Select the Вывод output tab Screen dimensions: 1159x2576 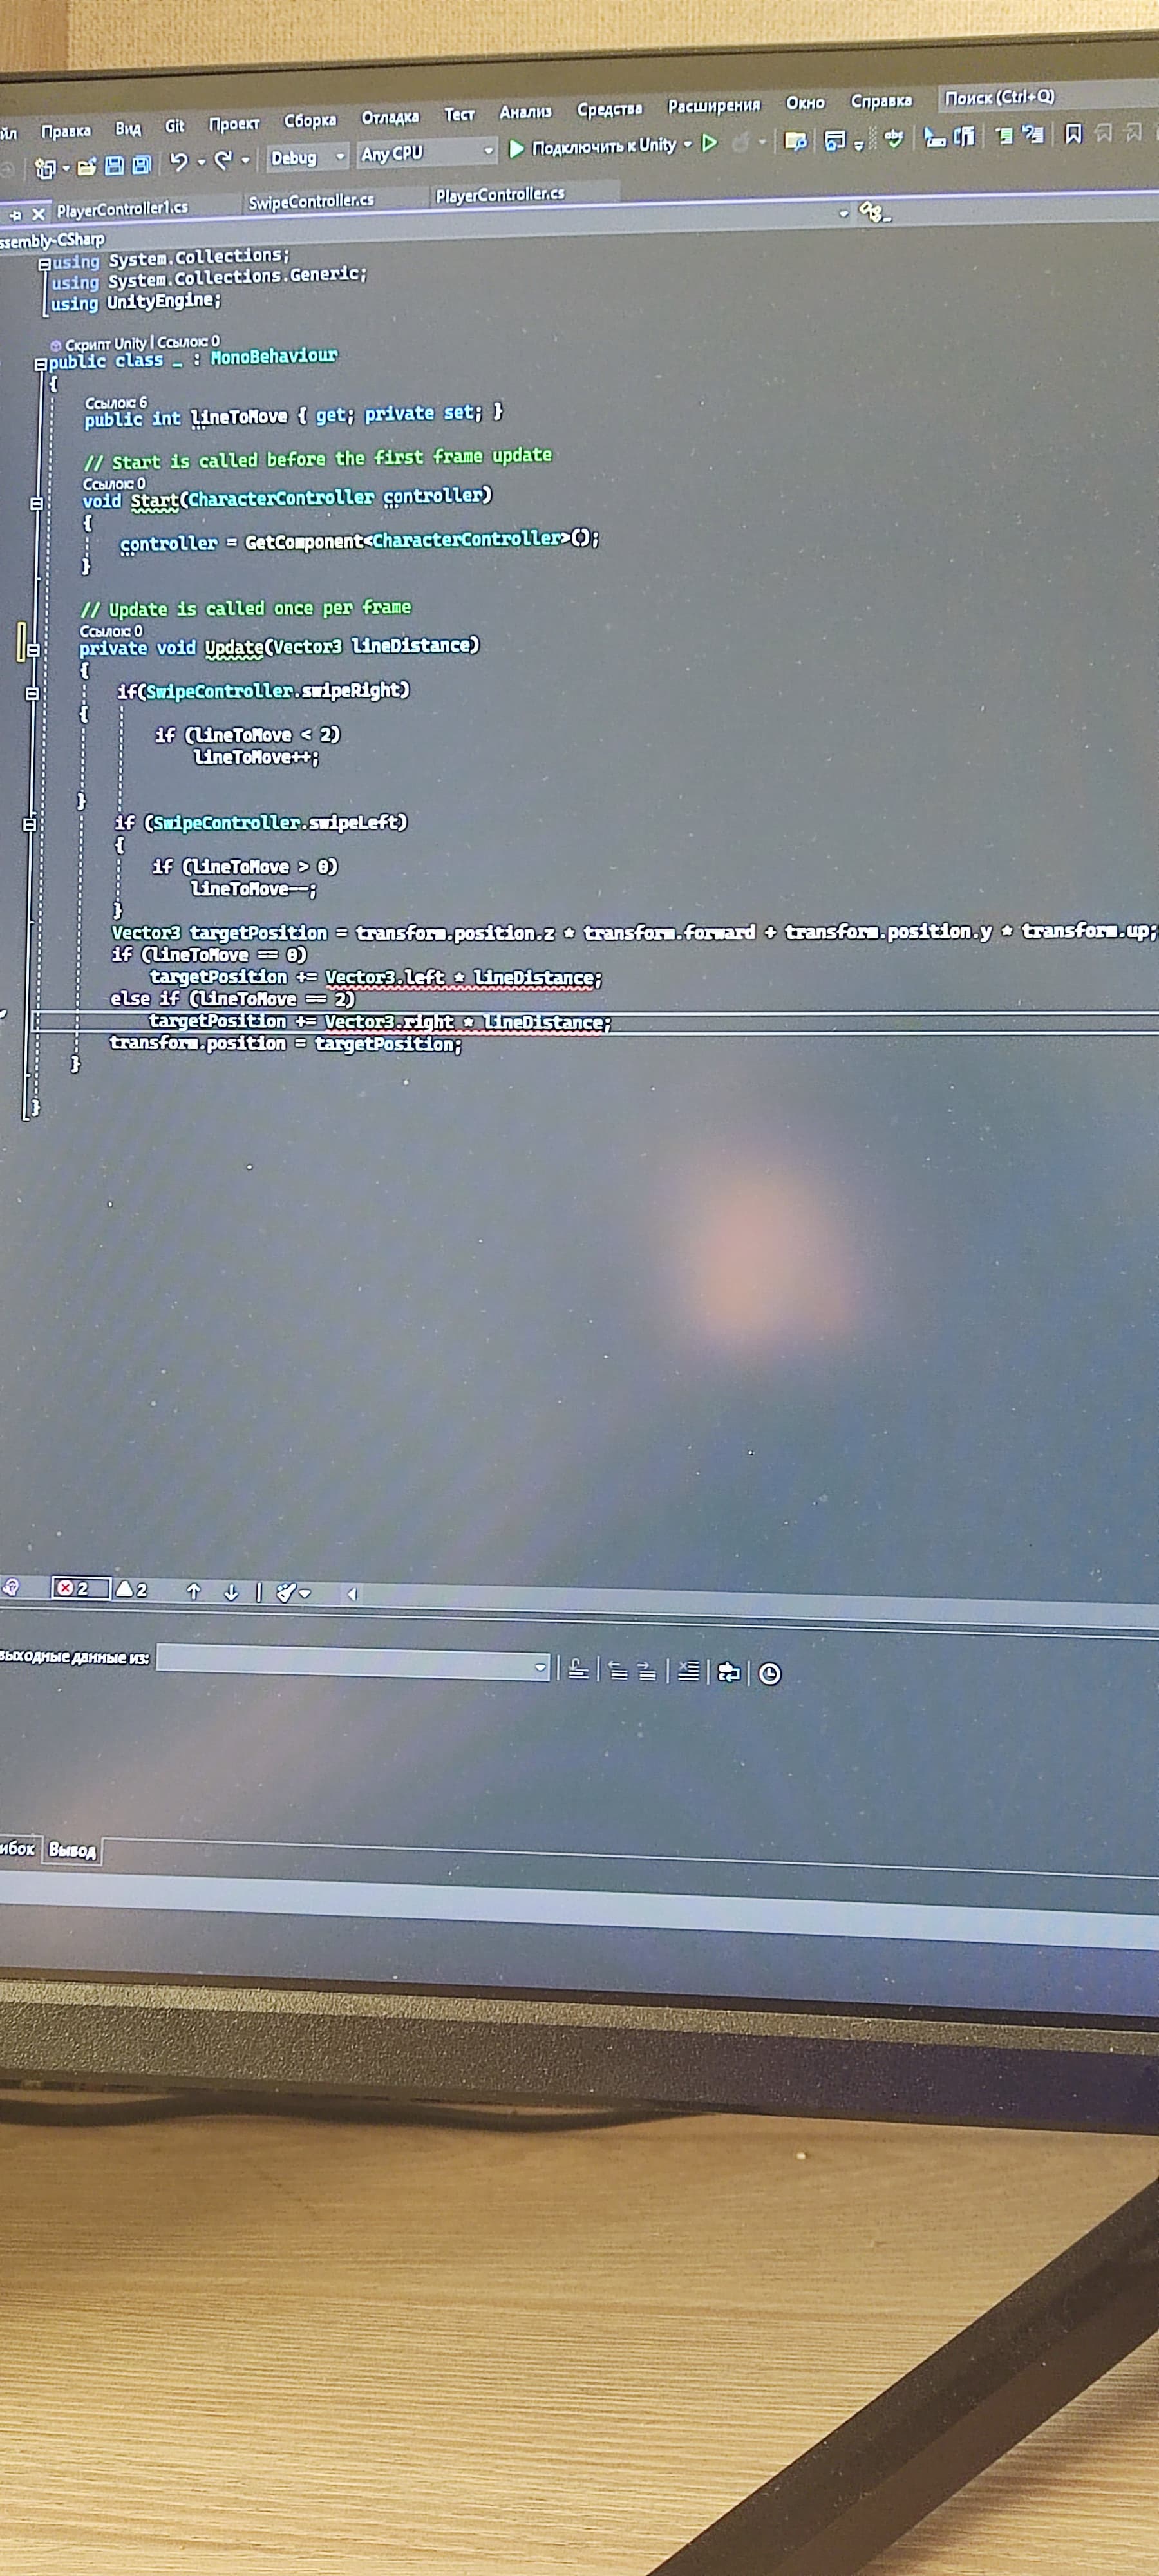point(72,1851)
